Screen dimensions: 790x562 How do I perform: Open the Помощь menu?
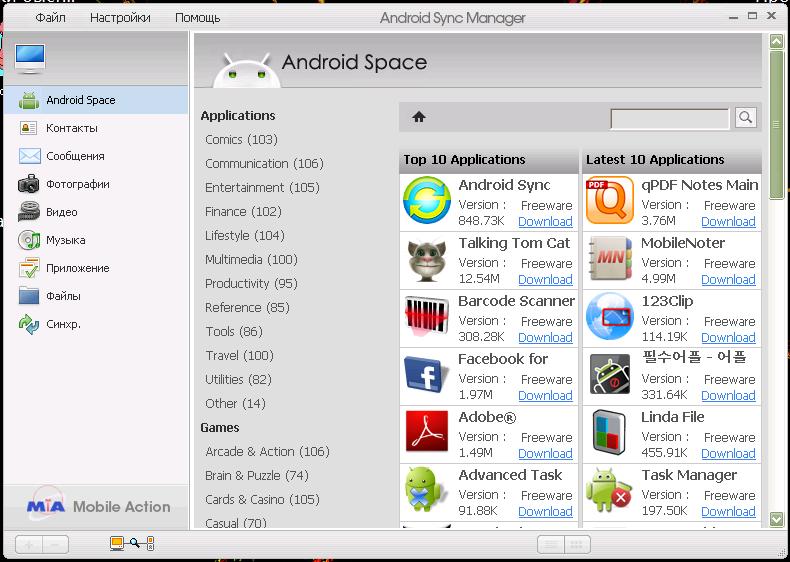click(198, 18)
